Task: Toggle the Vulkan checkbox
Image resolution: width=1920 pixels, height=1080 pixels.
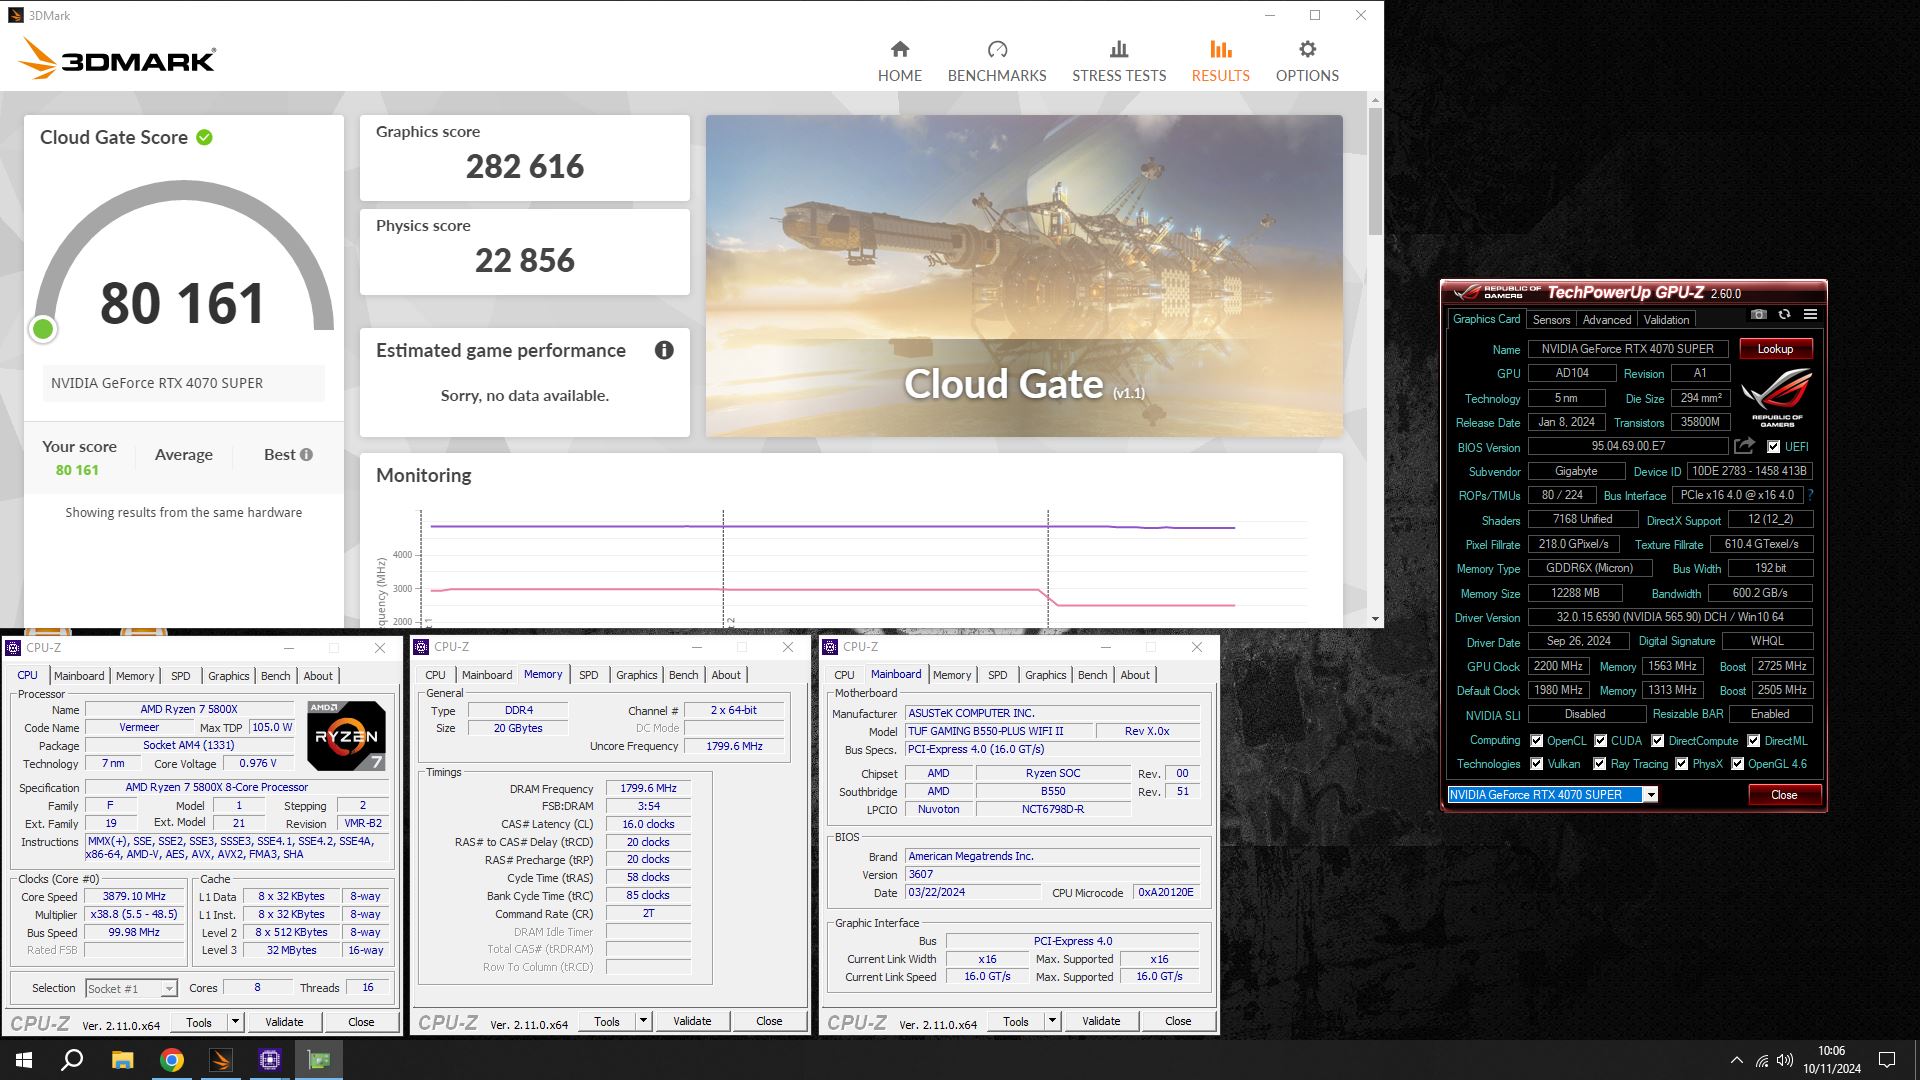Action: point(1536,764)
